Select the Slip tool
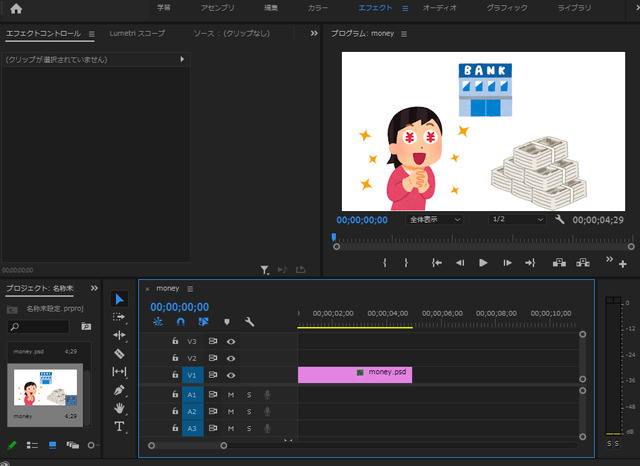This screenshot has width=640, height=466. point(119,372)
